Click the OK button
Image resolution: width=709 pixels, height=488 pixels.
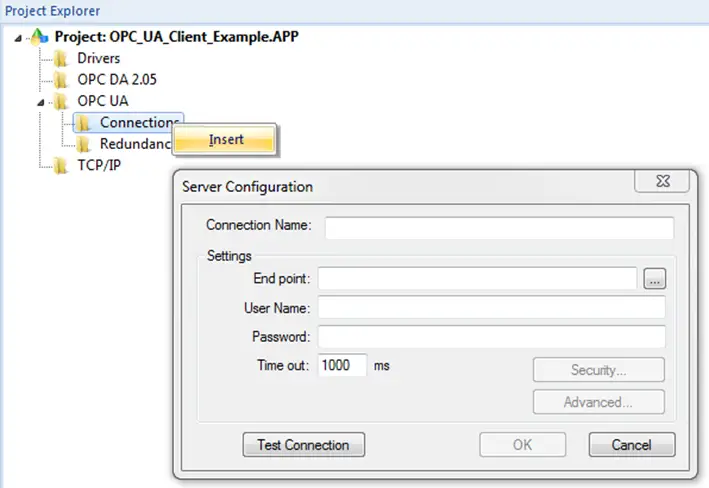pyautogui.click(x=522, y=445)
